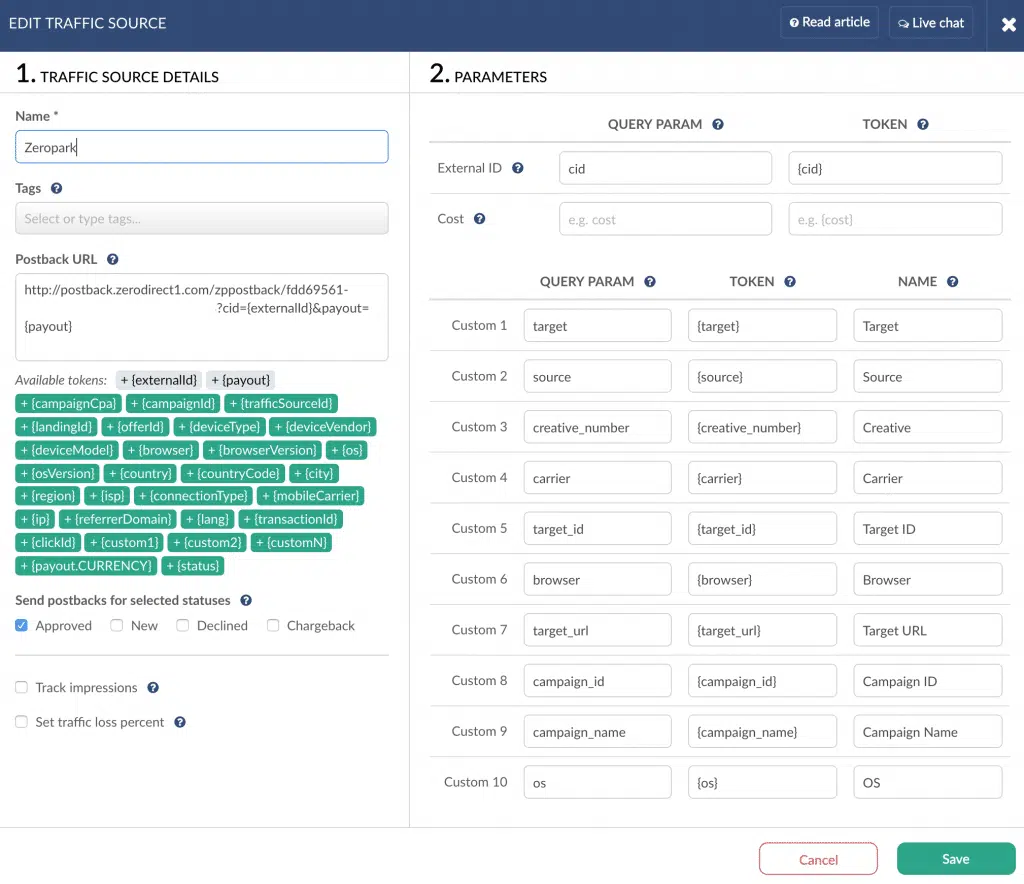Click help icon beside Track impressions
Image resolution: width=1024 pixels, height=884 pixels.
tap(153, 688)
